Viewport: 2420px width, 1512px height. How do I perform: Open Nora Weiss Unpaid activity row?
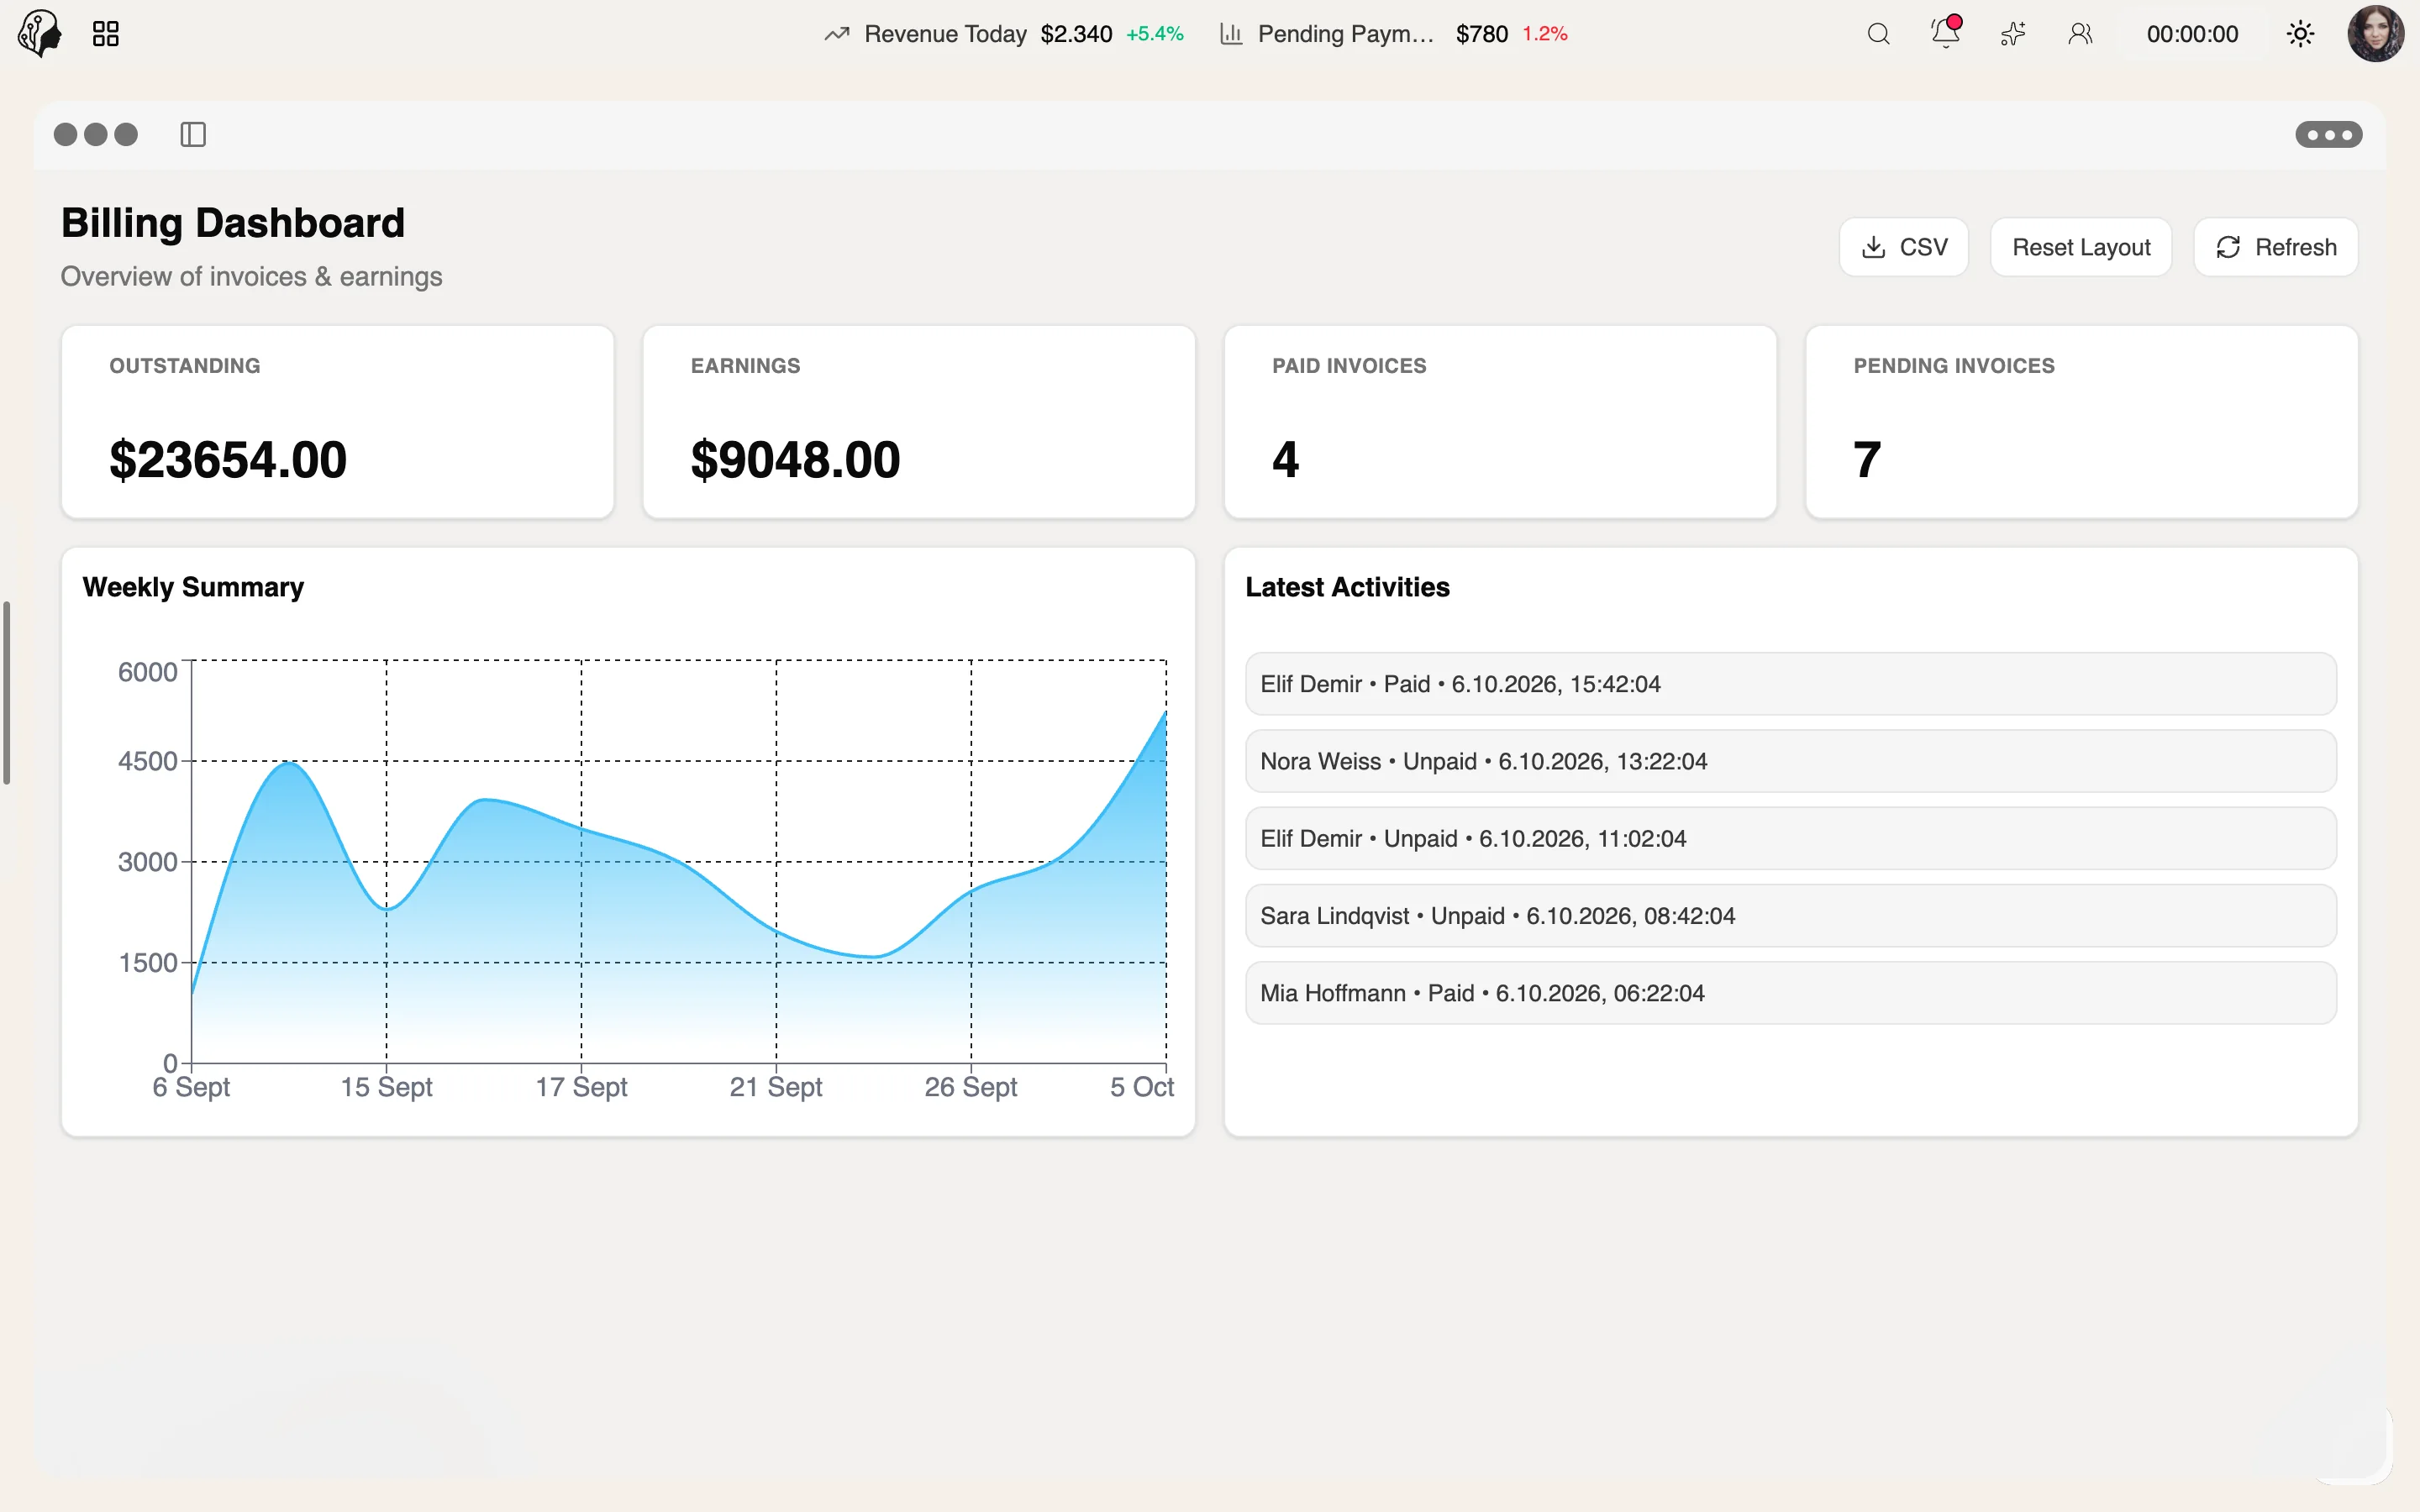[x=1791, y=761]
